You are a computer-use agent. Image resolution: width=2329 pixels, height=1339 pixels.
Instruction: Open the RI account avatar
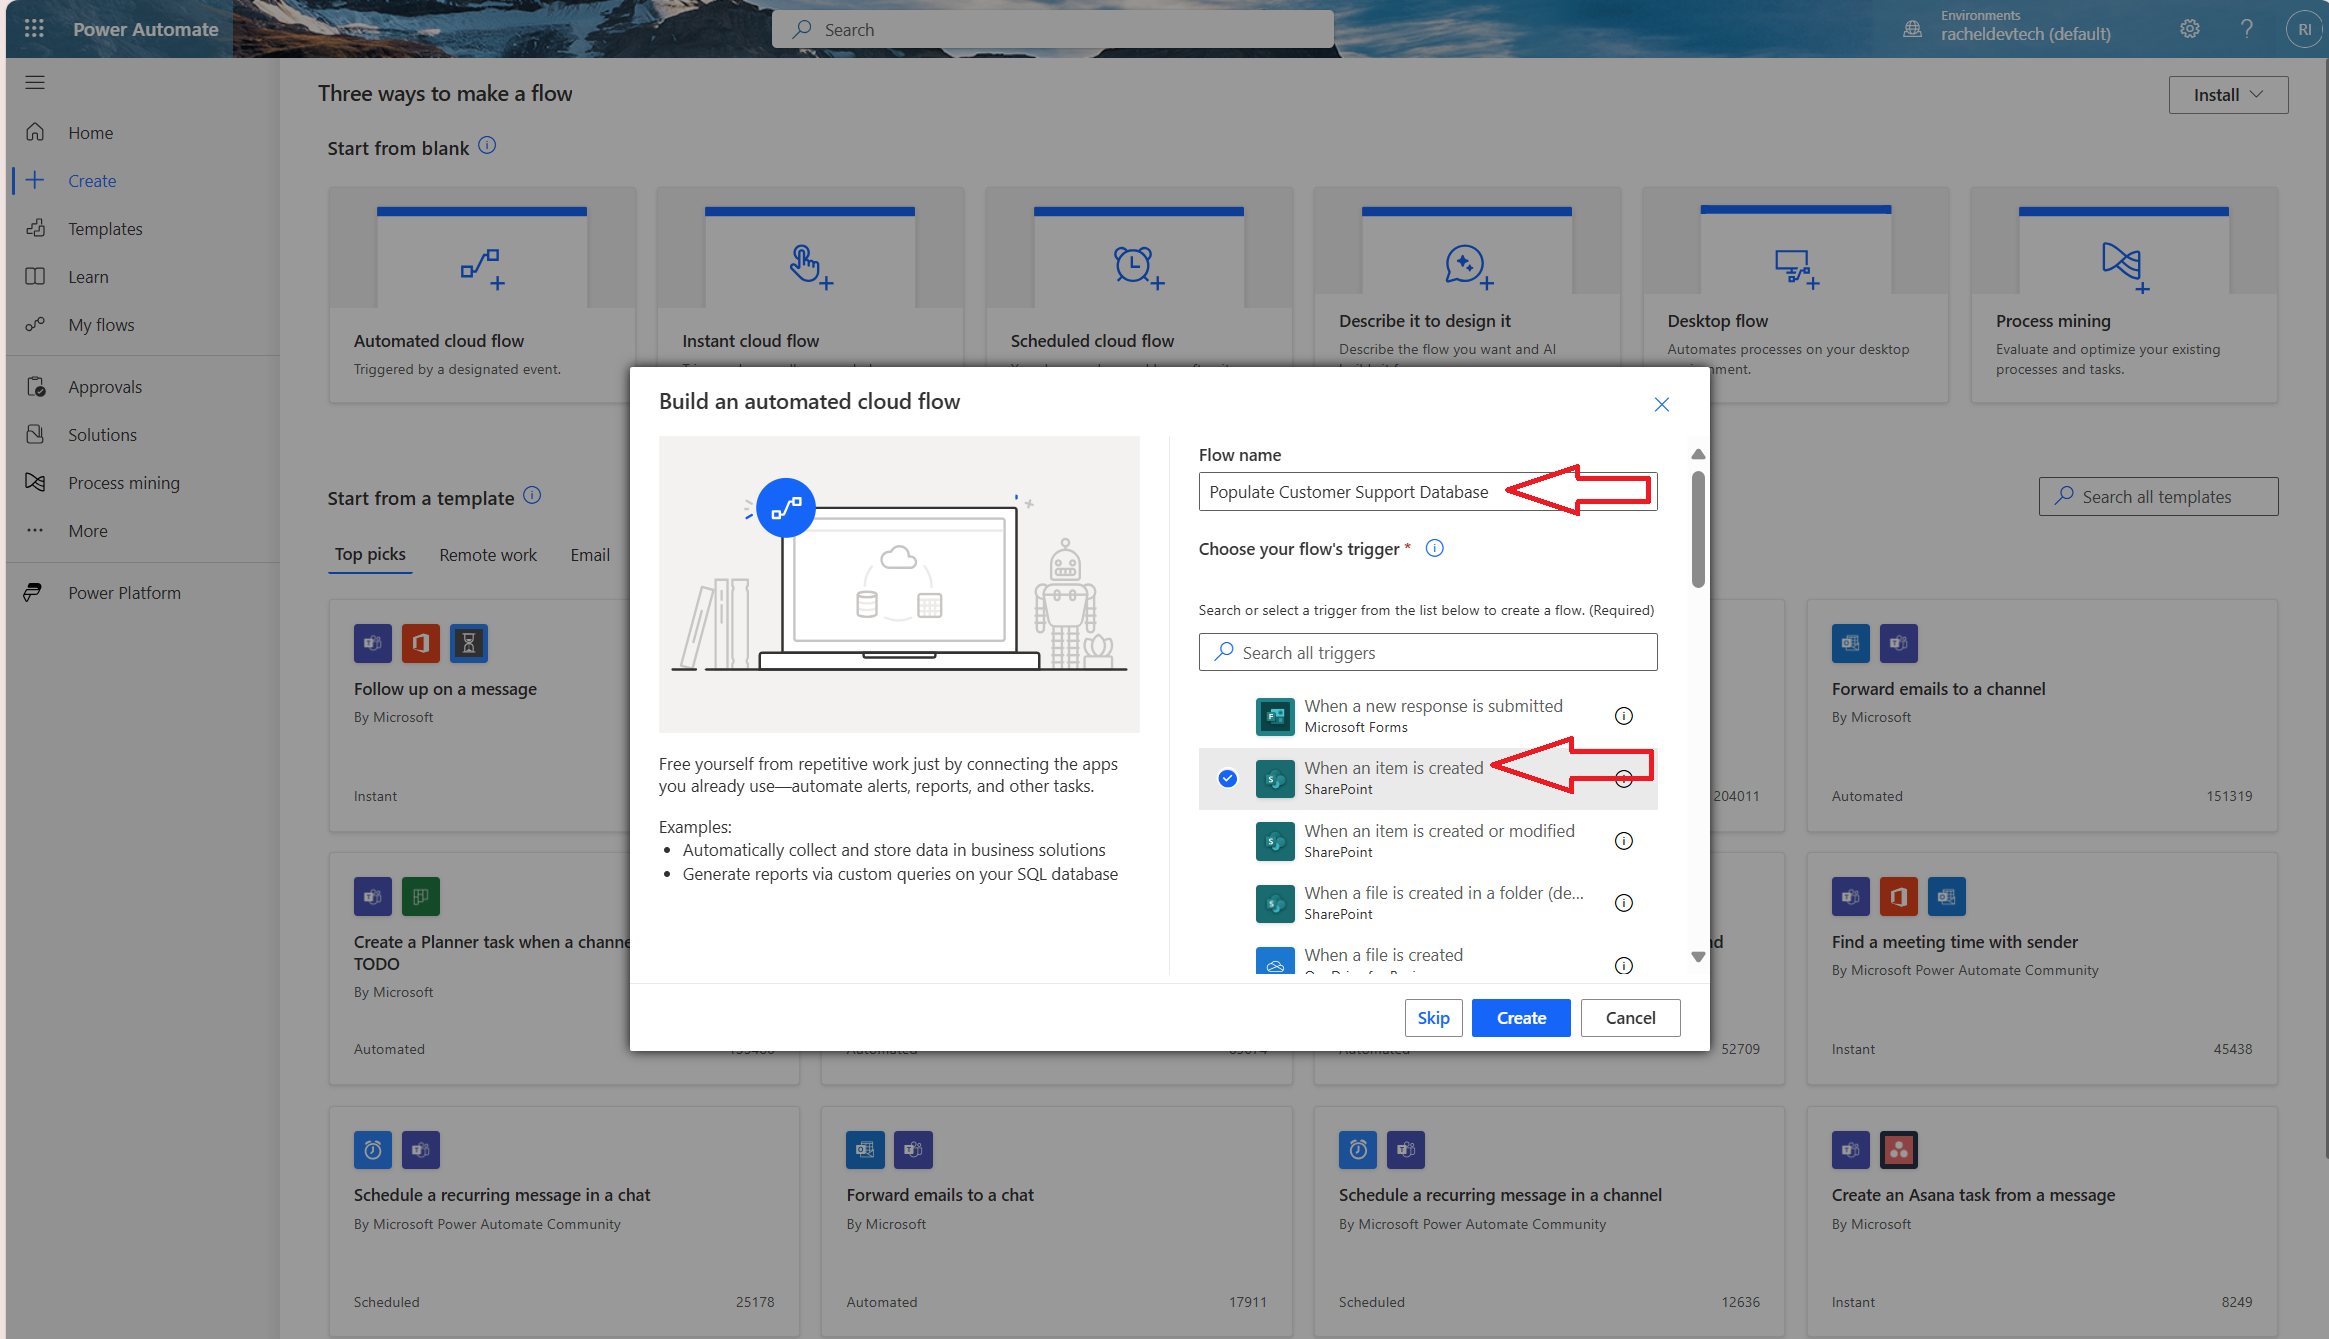tap(2304, 29)
